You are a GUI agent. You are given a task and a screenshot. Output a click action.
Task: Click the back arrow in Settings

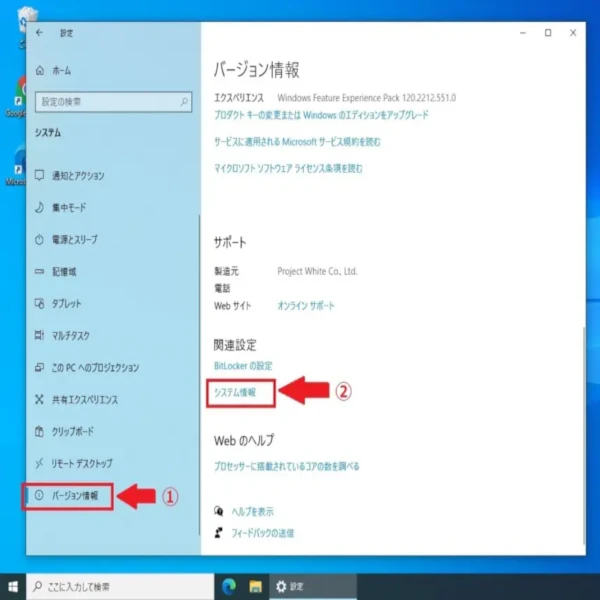[39, 33]
